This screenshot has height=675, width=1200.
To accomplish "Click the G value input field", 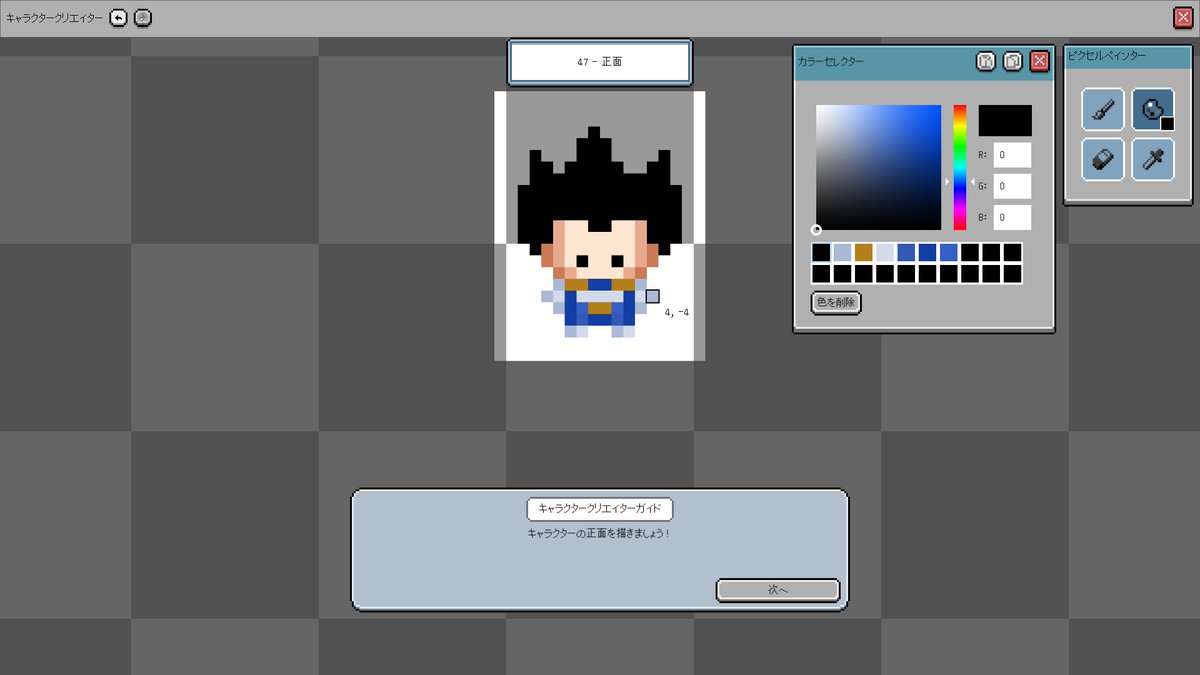I will [1012, 186].
